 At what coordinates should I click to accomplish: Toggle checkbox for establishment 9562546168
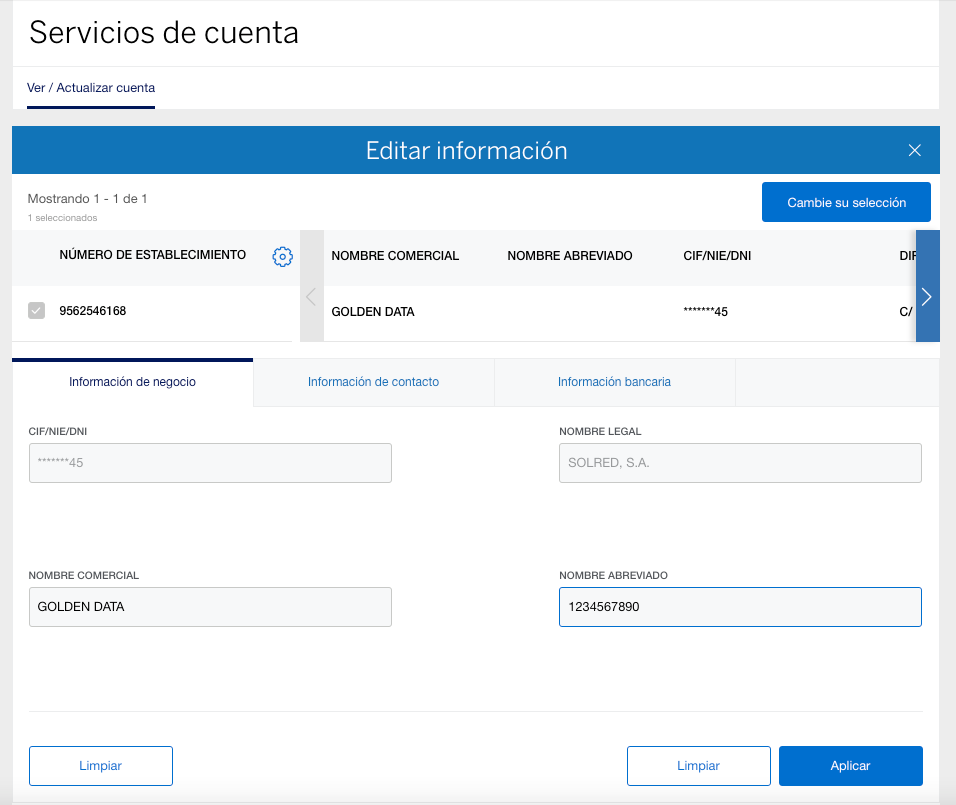click(36, 311)
